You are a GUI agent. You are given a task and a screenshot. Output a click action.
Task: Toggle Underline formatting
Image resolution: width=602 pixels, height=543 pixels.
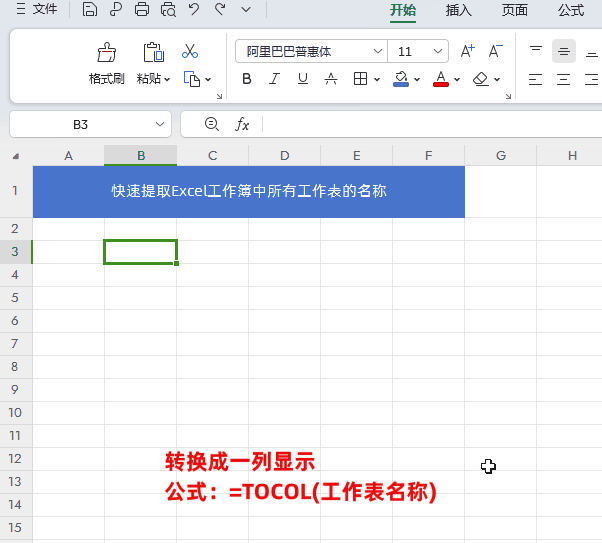point(303,79)
